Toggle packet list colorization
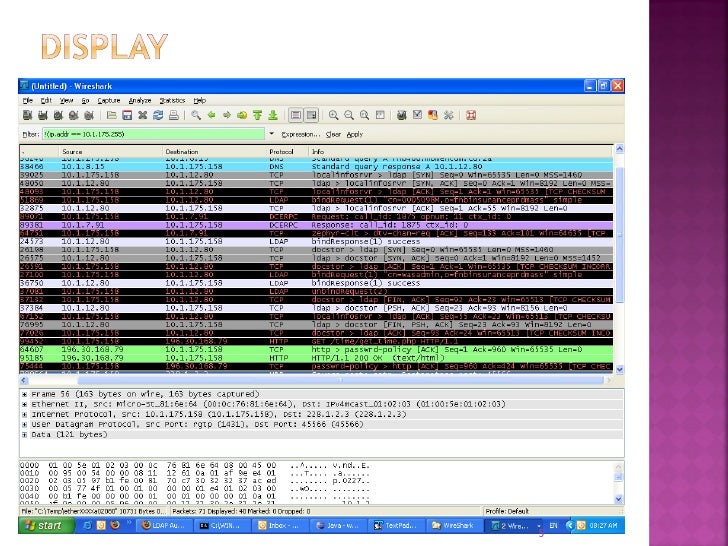Screen dimensions: 728x546 [296, 115]
